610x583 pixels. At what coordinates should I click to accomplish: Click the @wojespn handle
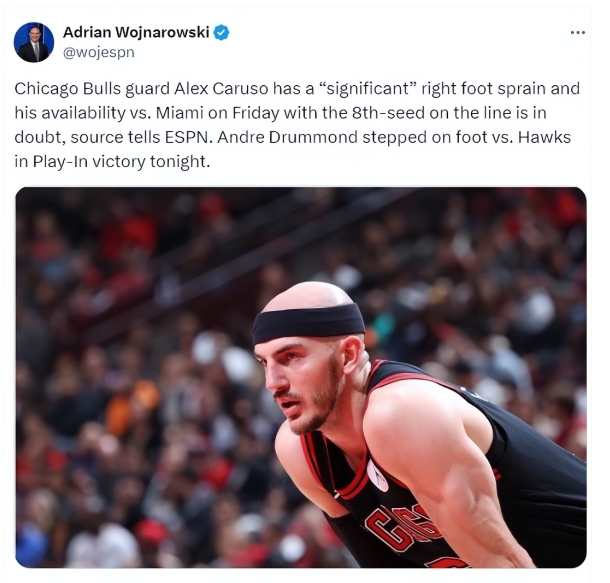[x=99, y=53]
